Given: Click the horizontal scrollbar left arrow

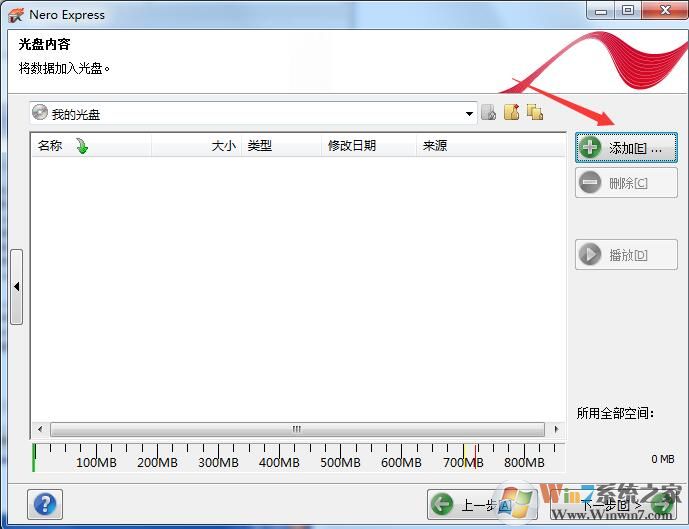Looking at the screenshot, I should tap(40, 429).
